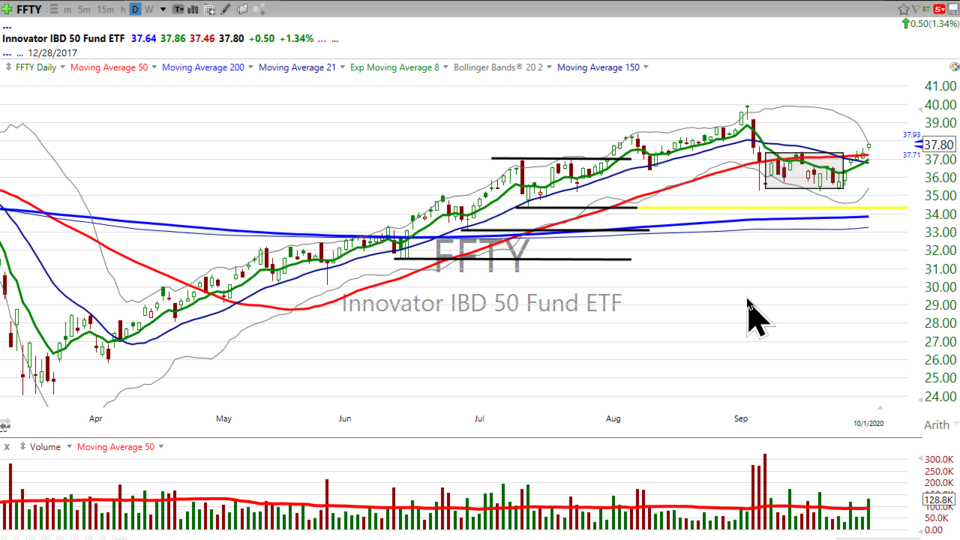960x540 pixels.
Task: Click the 37.80 current price label
Action: click(x=939, y=144)
